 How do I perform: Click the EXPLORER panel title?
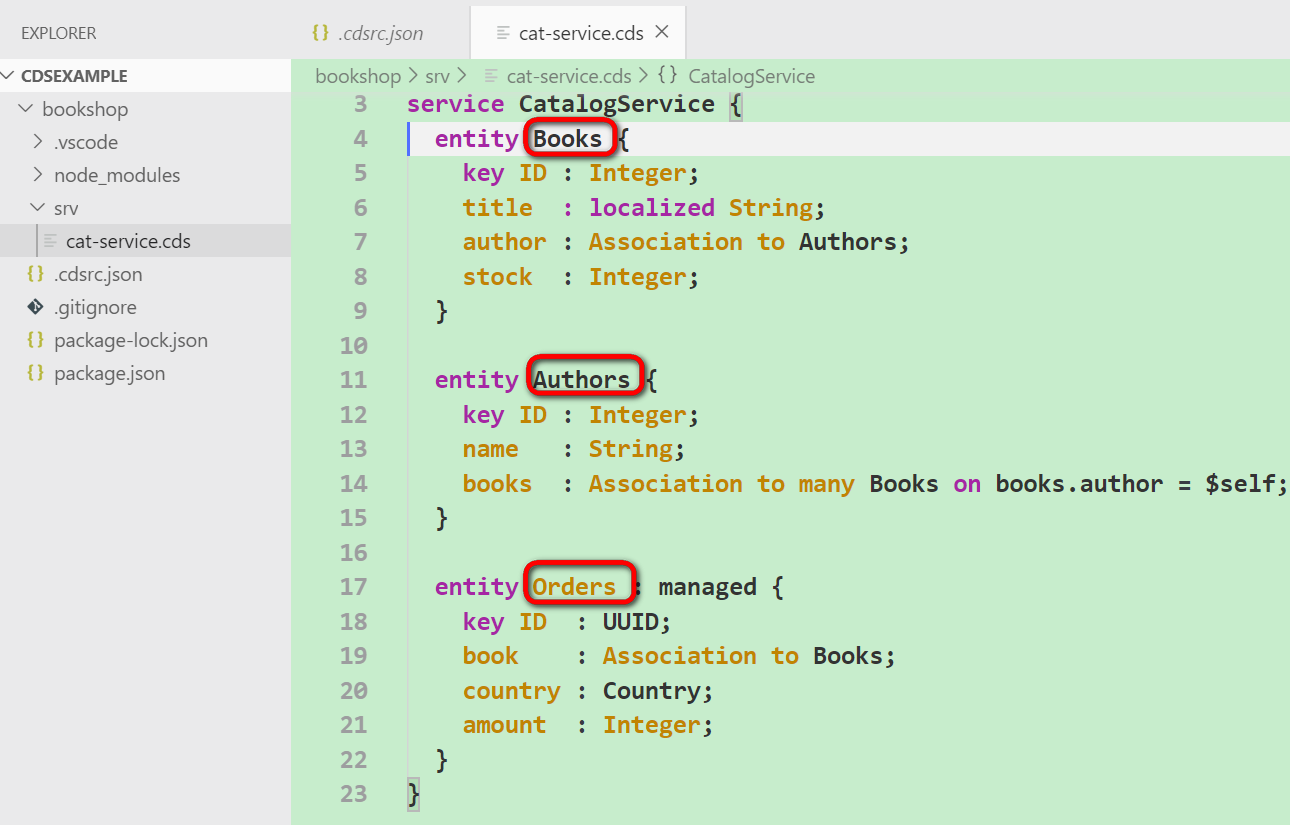click(x=59, y=33)
